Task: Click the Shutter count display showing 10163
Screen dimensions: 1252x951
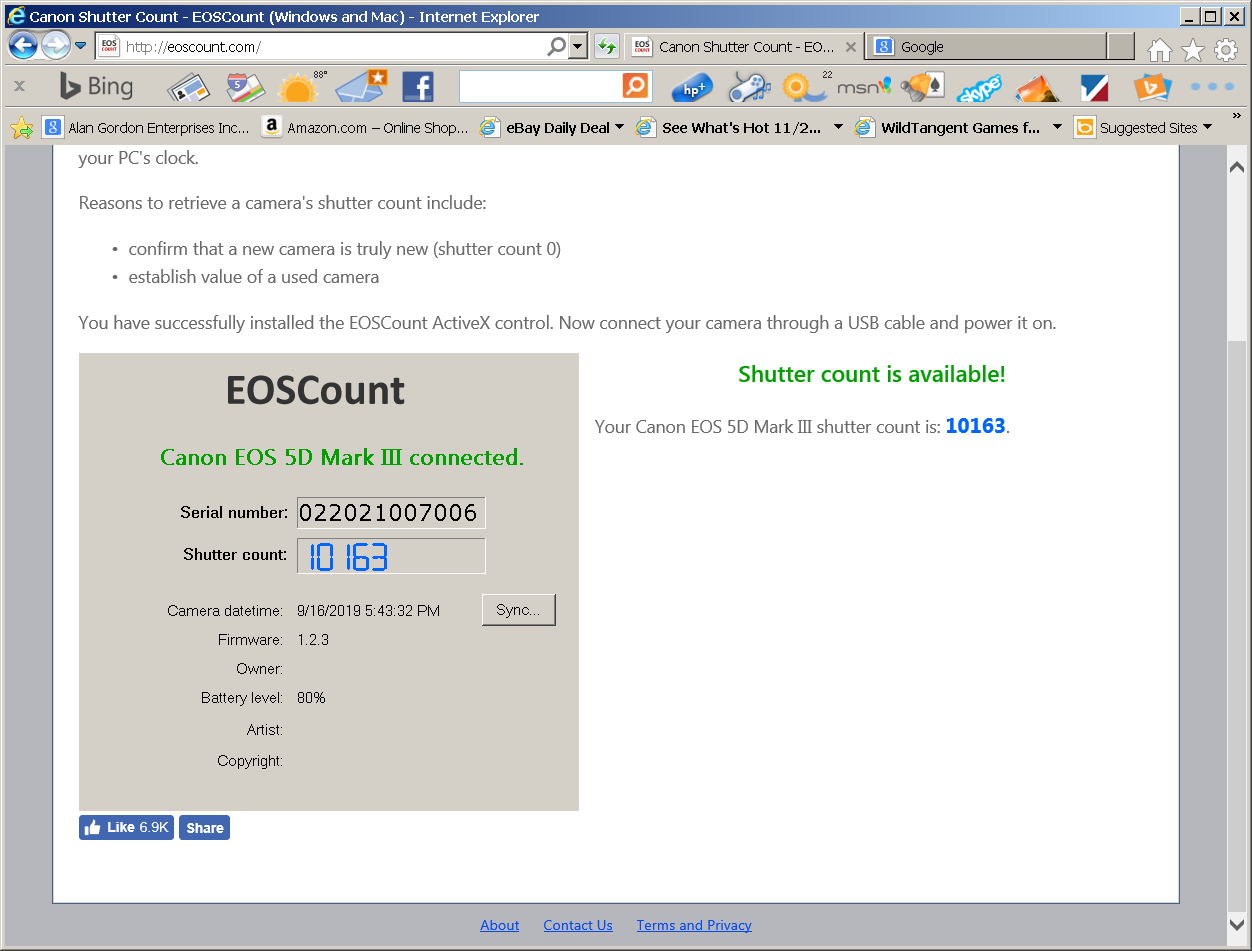Action: 391,556
